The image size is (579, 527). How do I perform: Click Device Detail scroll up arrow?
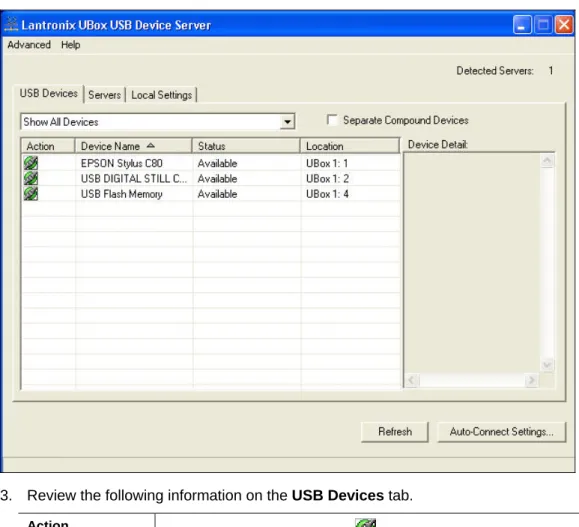[x=547, y=161]
